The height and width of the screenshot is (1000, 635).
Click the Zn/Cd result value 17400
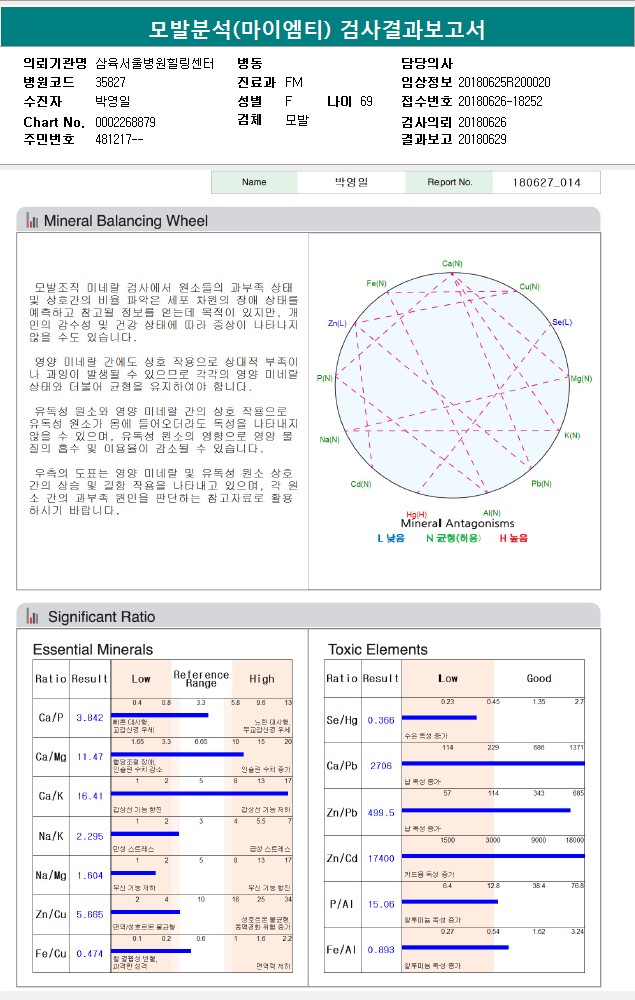[381, 858]
